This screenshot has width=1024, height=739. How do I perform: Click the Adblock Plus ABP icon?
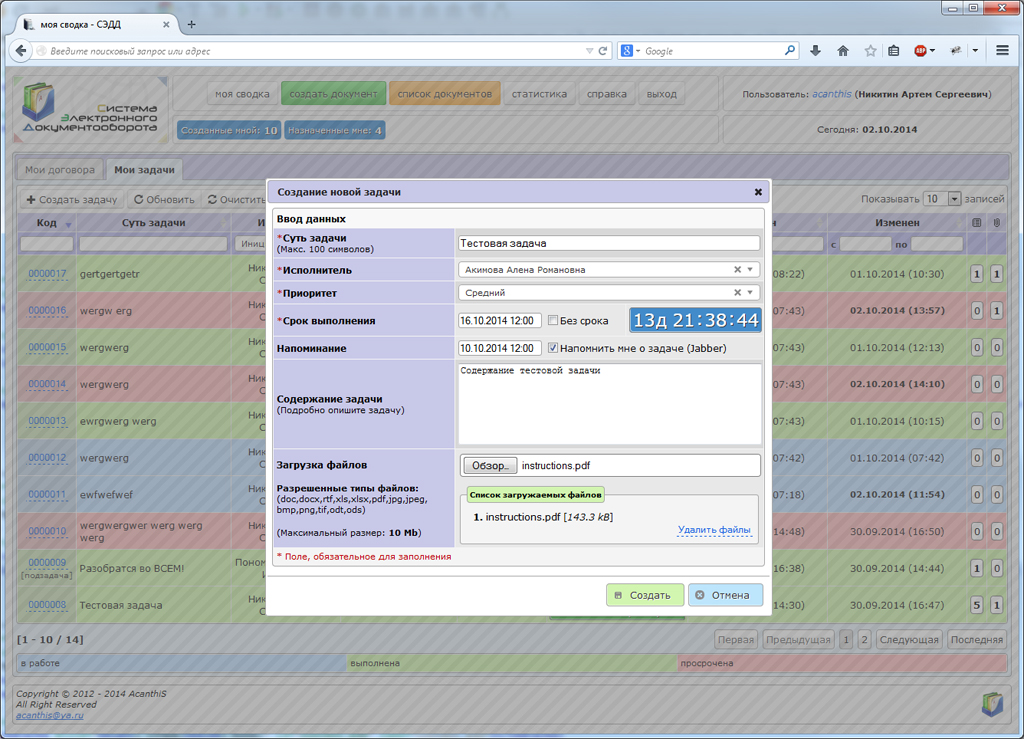pos(920,51)
